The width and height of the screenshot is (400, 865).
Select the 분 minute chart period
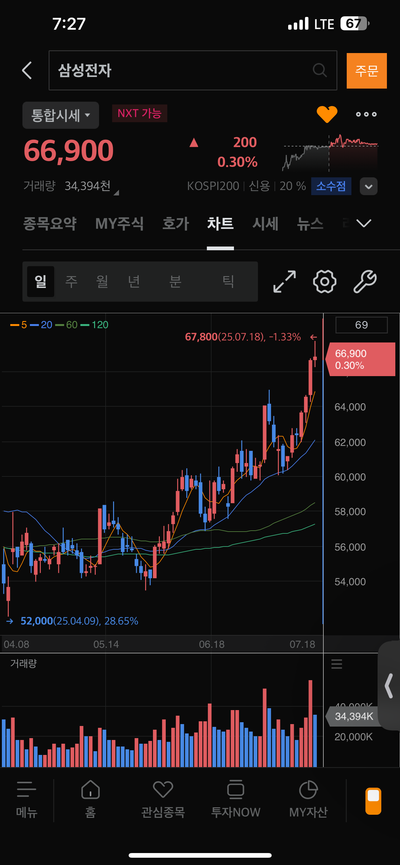click(175, 282)
